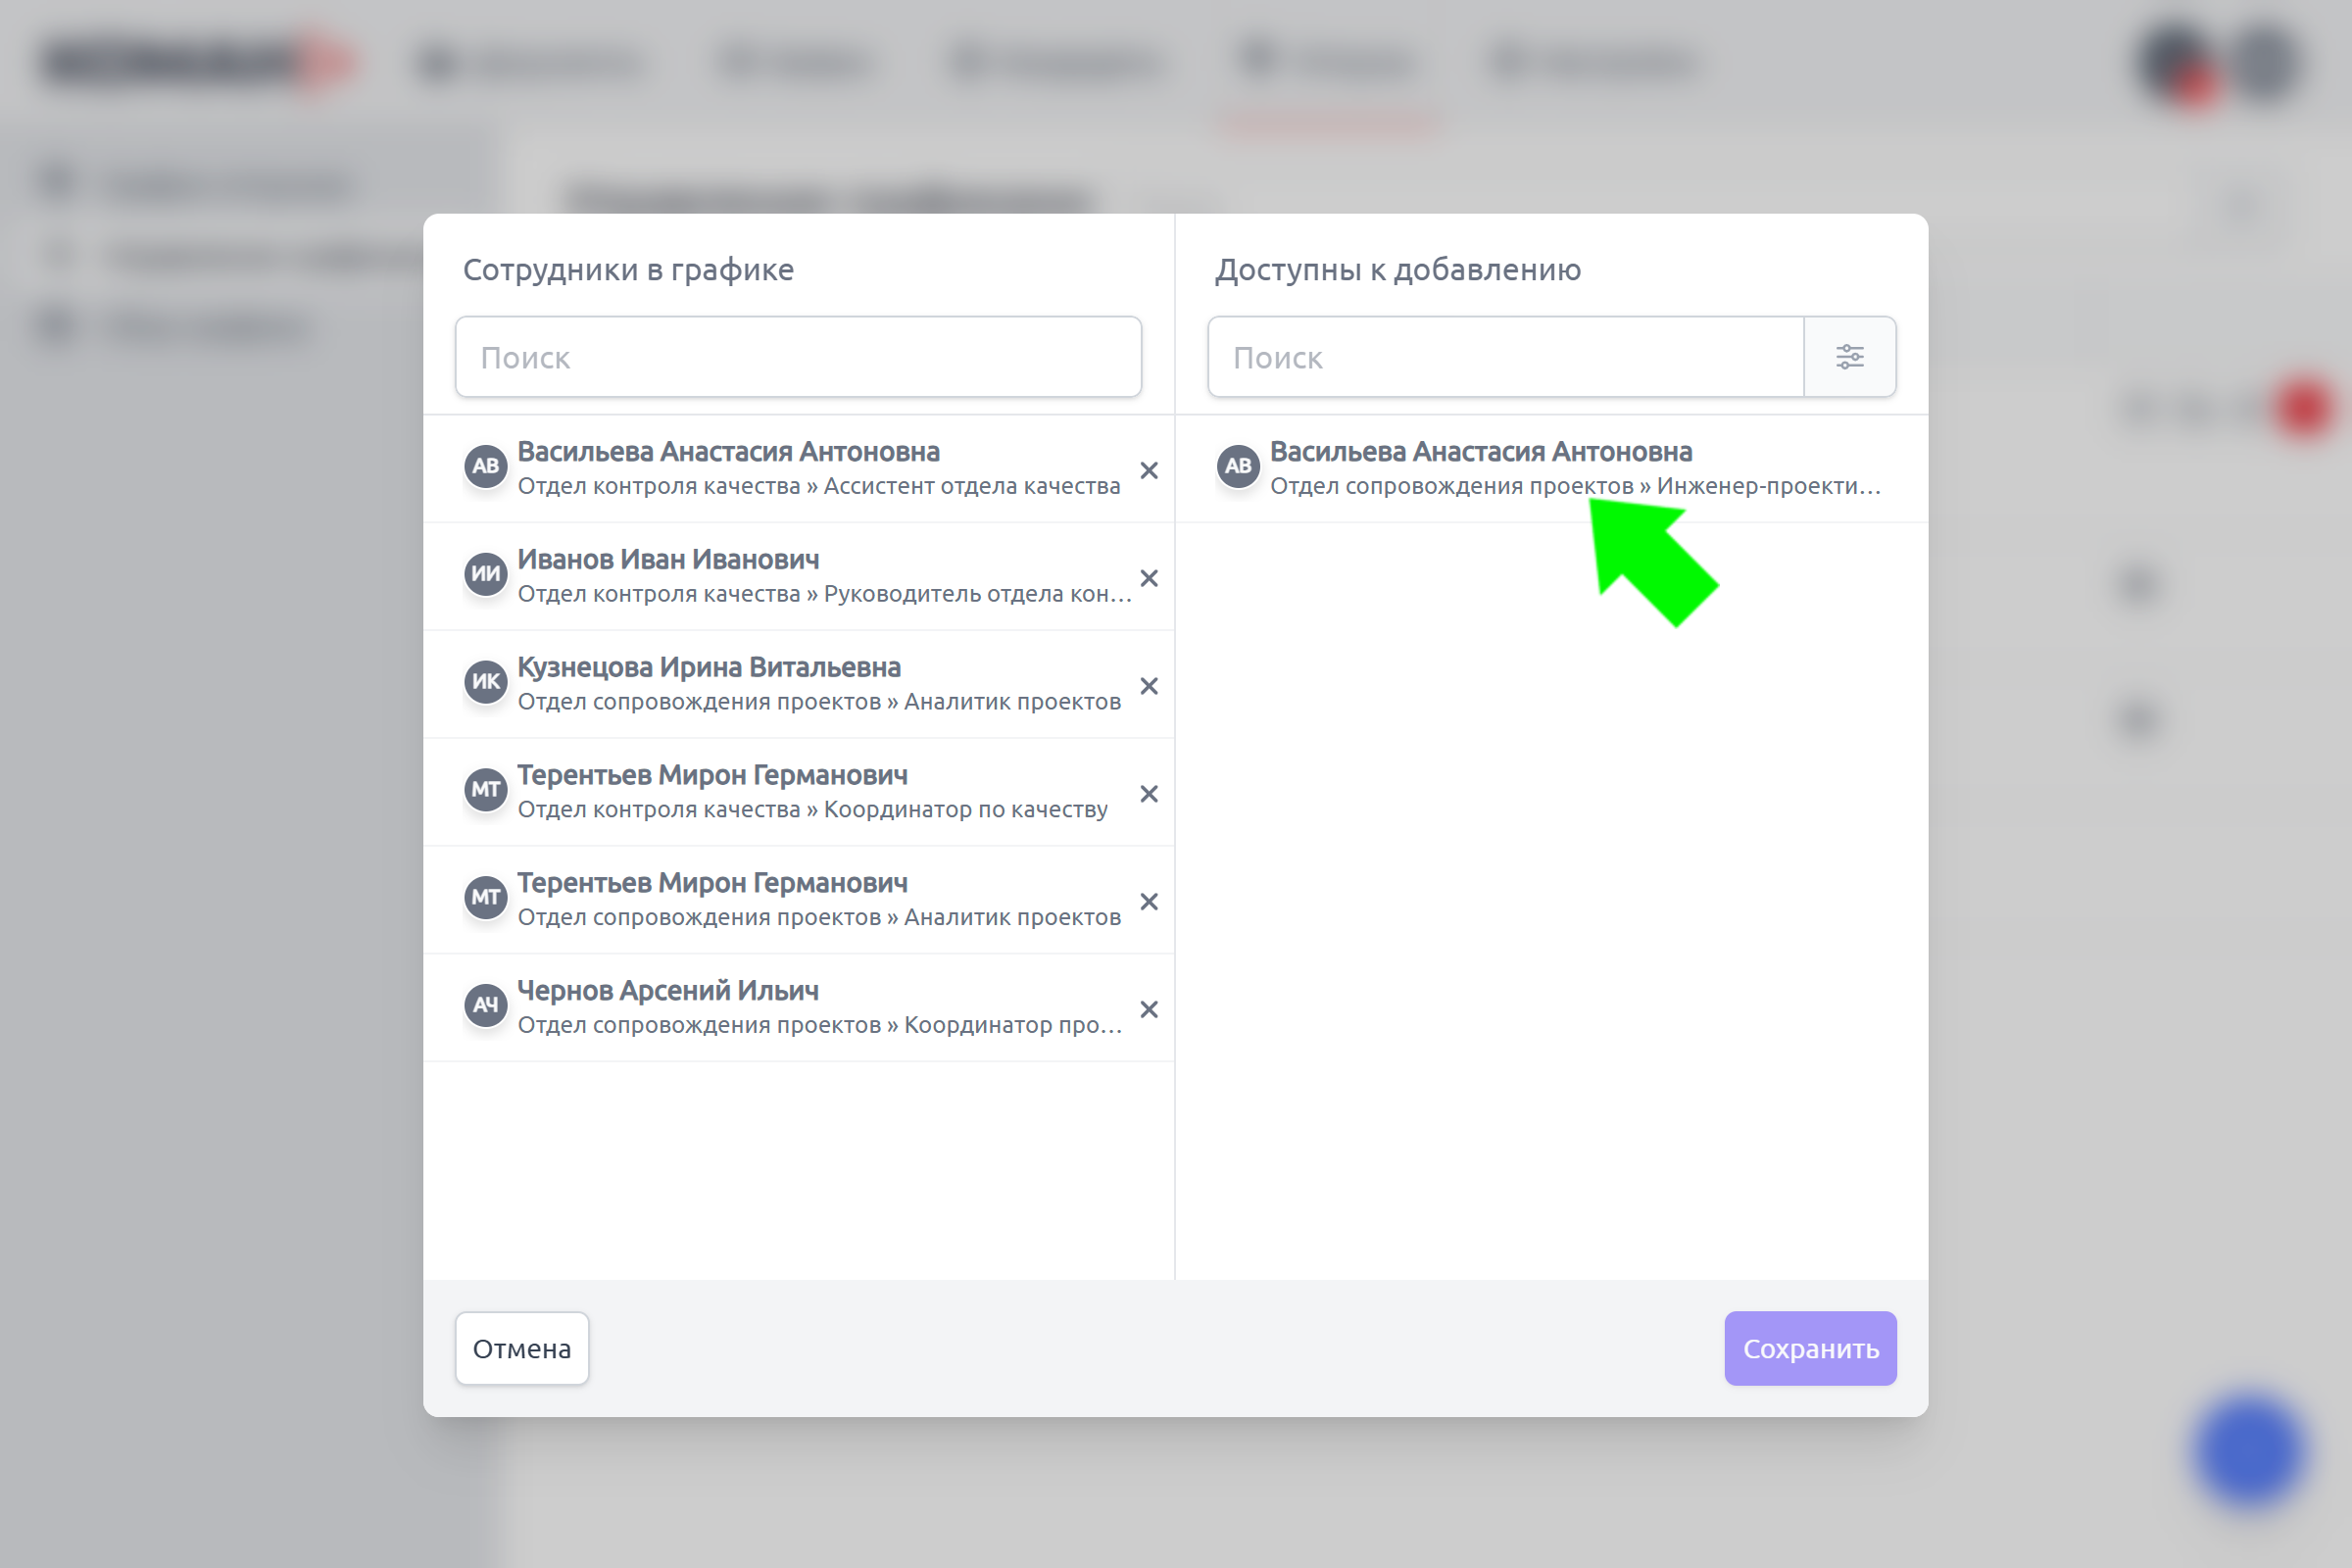Click the ИИ avatar of Иванов
This screenshot has width=2352, height=1568.
pyautogui.click(x=486, y=574)
